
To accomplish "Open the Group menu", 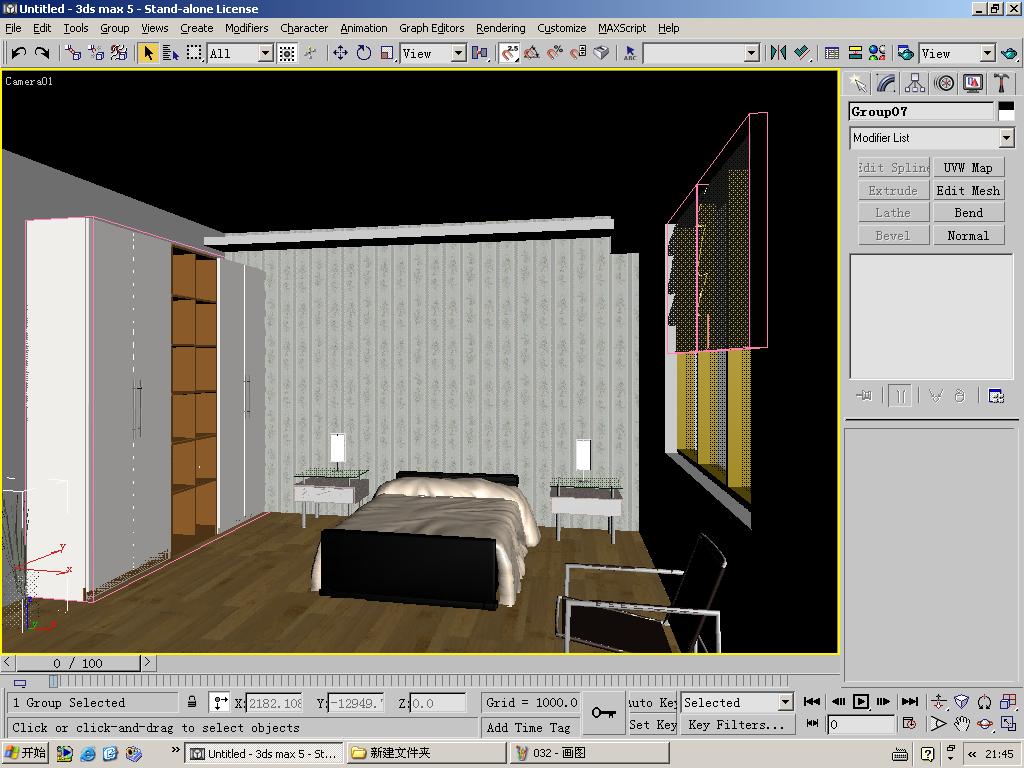I will coord(114,28).
